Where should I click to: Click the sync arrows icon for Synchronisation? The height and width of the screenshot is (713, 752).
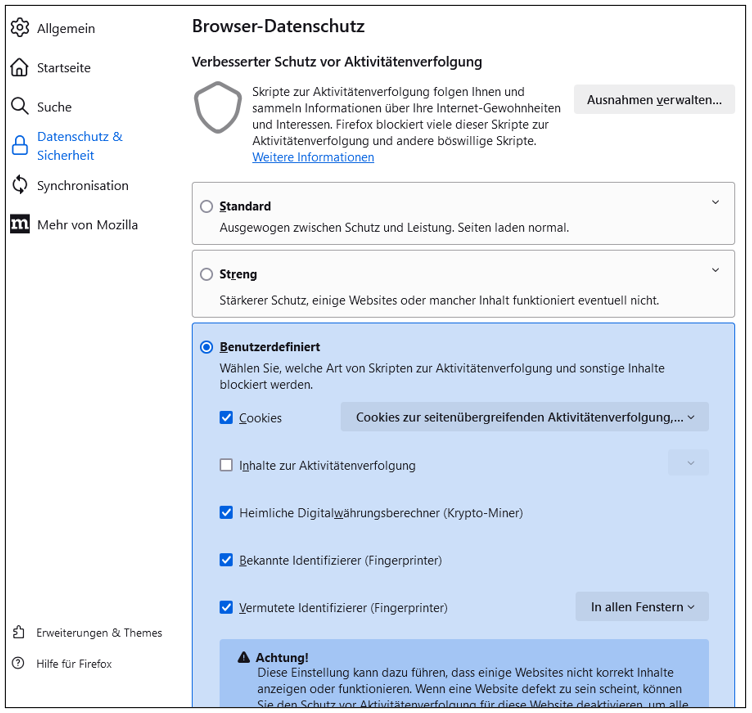pos(20,185)
